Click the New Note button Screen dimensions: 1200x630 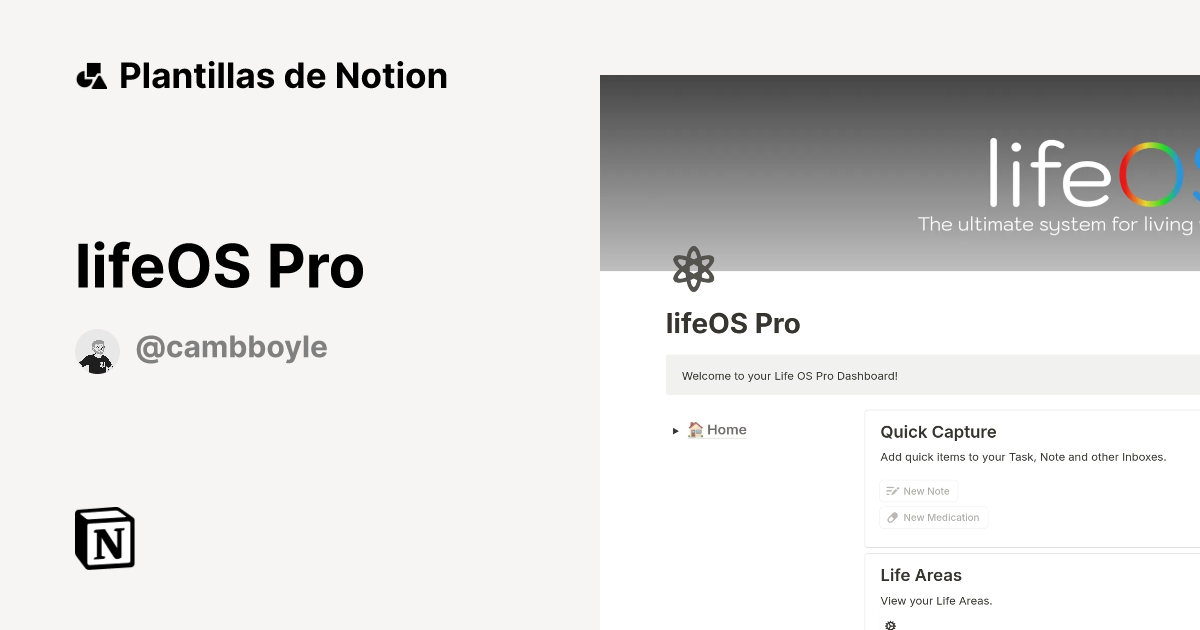[x=918, y=491]
